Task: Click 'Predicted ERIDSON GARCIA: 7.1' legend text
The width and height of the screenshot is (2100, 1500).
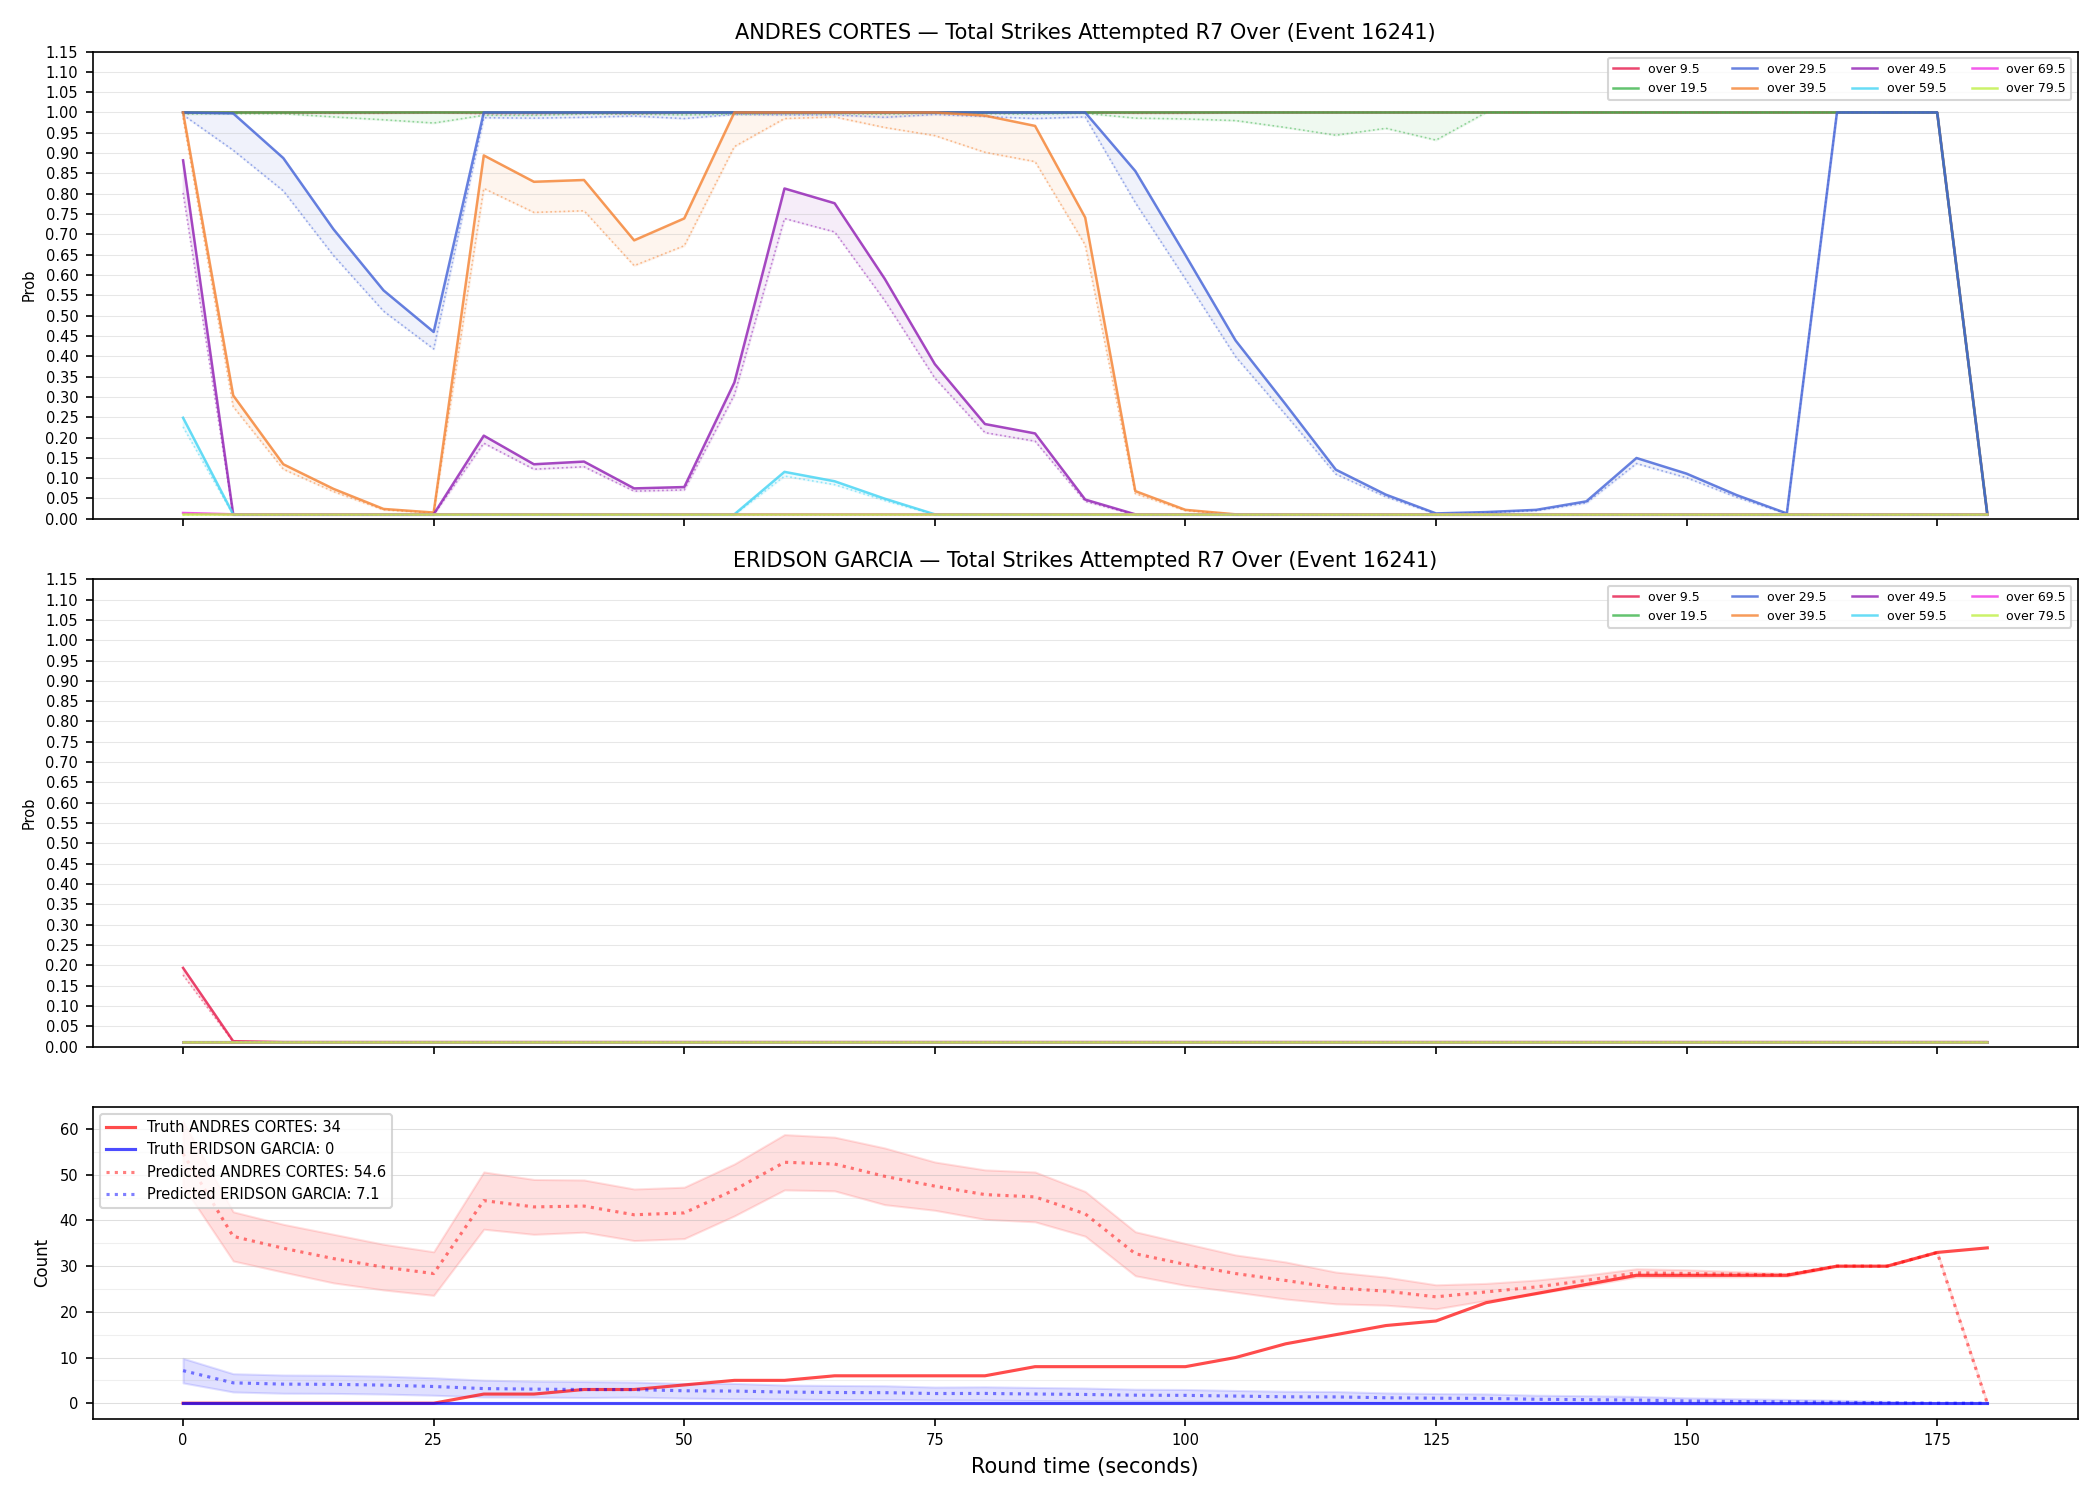Action: coord(263,1194)
